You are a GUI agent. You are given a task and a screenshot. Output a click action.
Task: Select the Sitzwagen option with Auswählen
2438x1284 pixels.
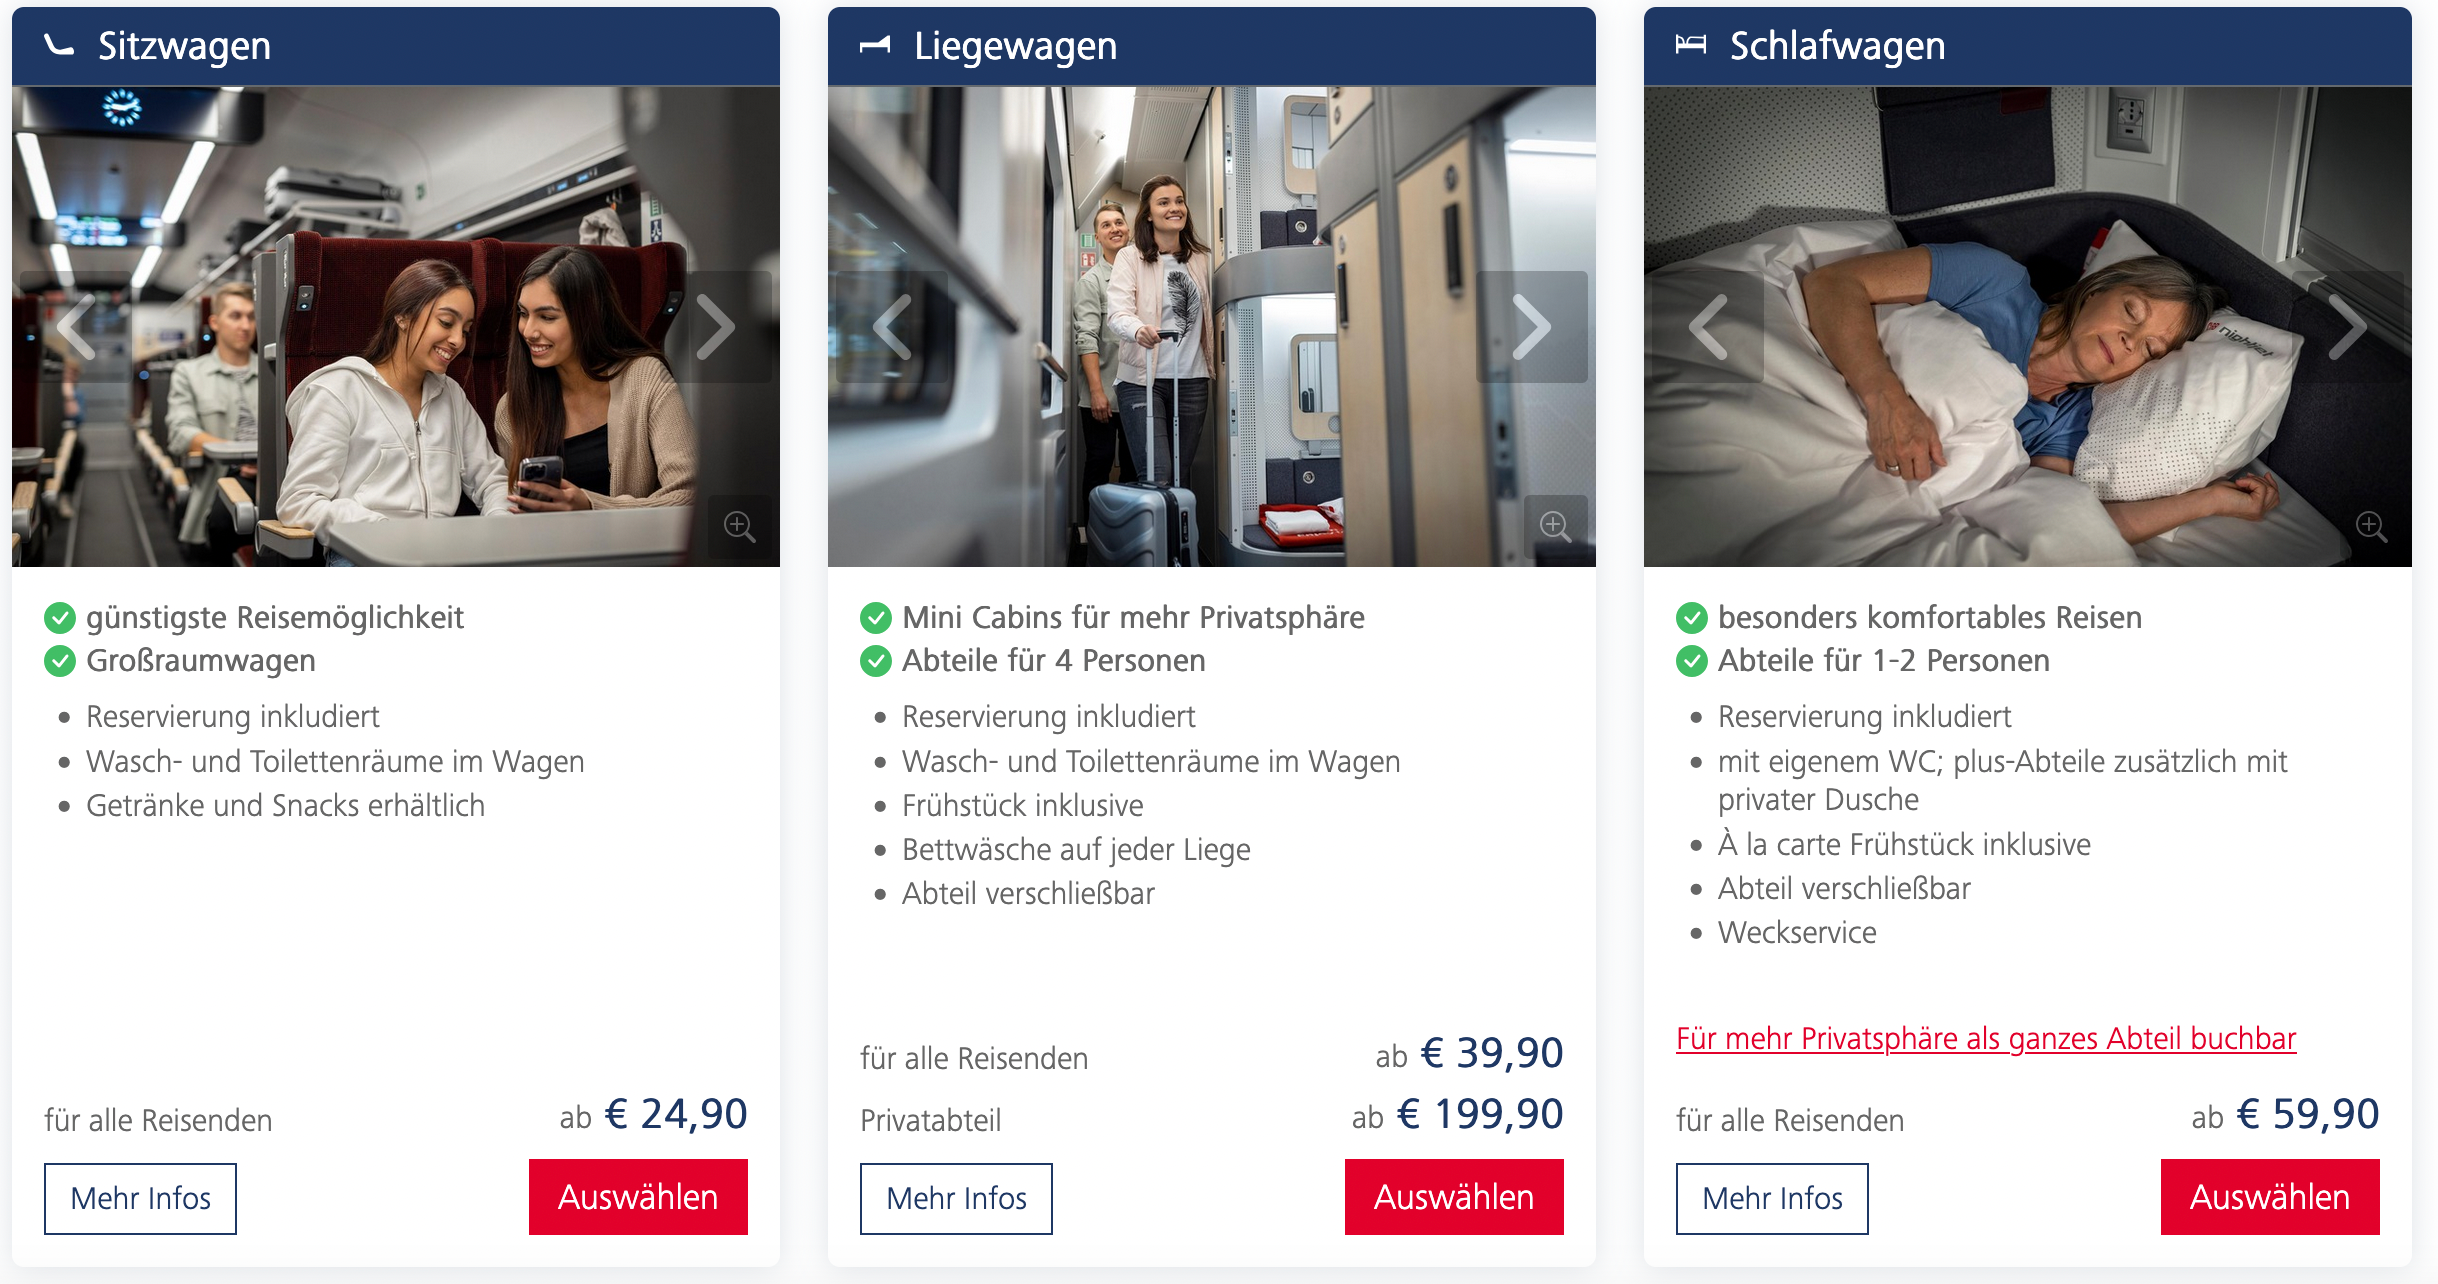pos(638,1197)
